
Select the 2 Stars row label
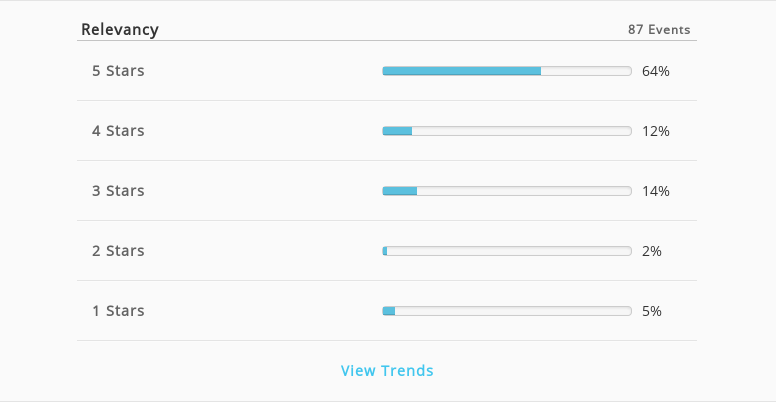pyautogui.click(x=118, y=251)
